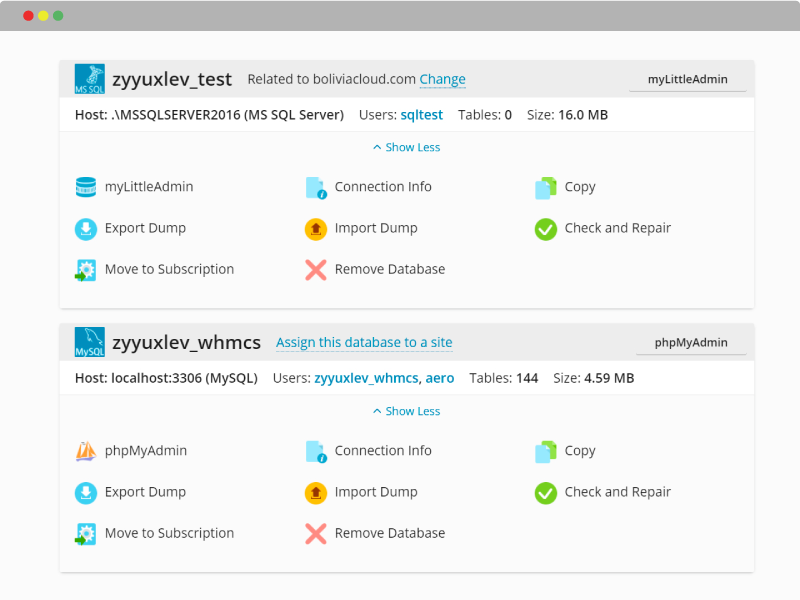Open the aero database user link
Image resolution: width=800 pixels, height=600 pixels.
pos(440,378)
